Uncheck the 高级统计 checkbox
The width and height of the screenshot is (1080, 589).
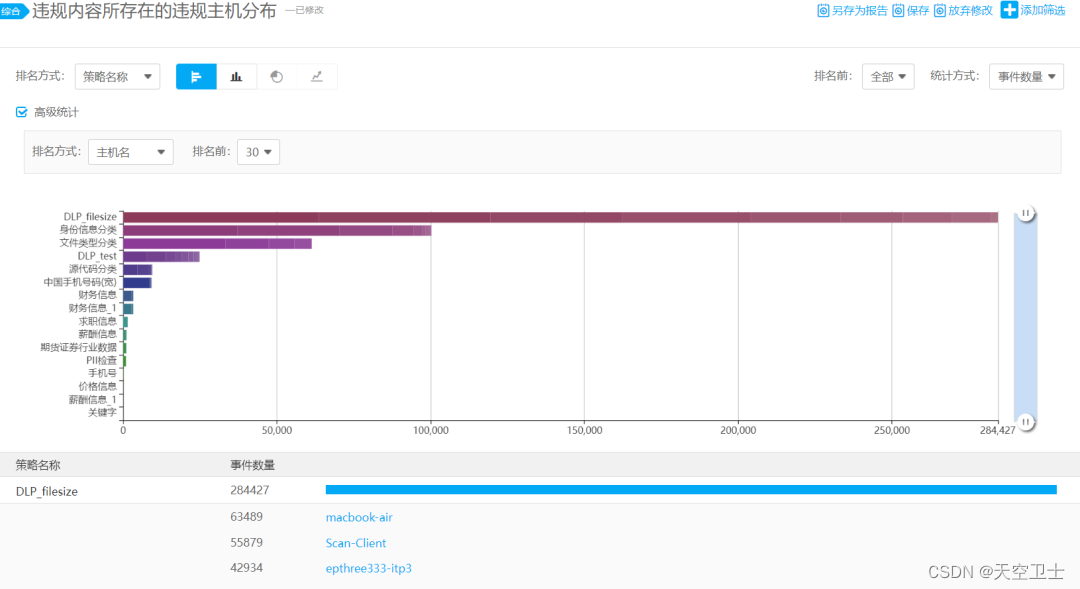tap(21, 112)
